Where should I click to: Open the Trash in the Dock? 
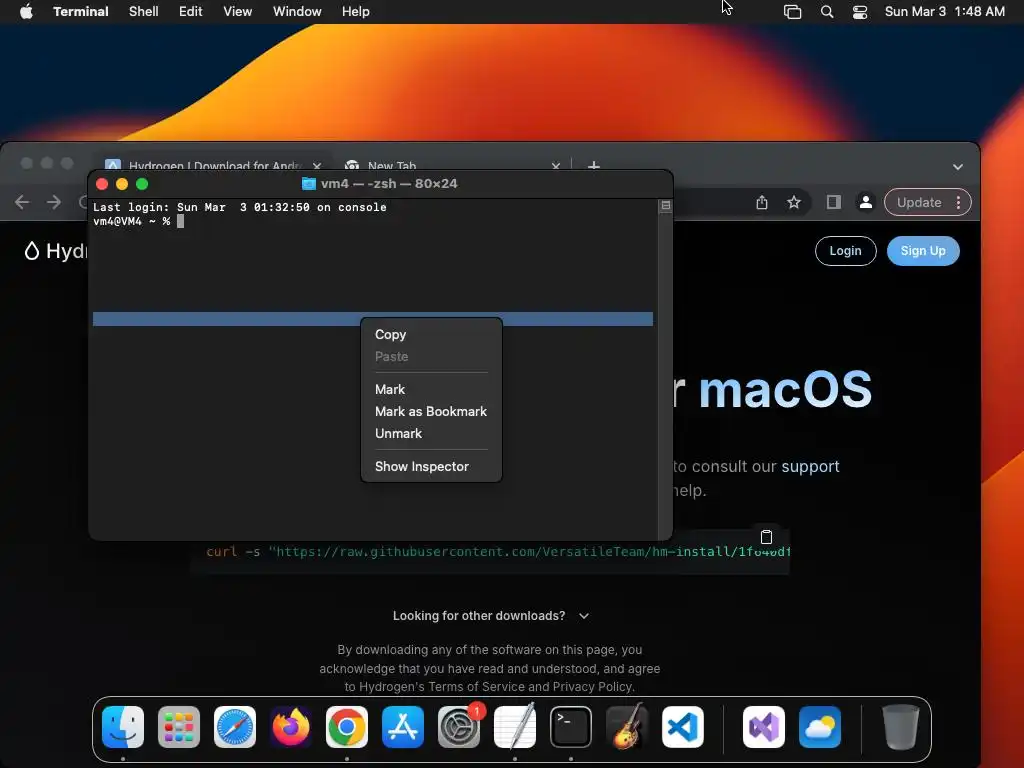(901, 727)
